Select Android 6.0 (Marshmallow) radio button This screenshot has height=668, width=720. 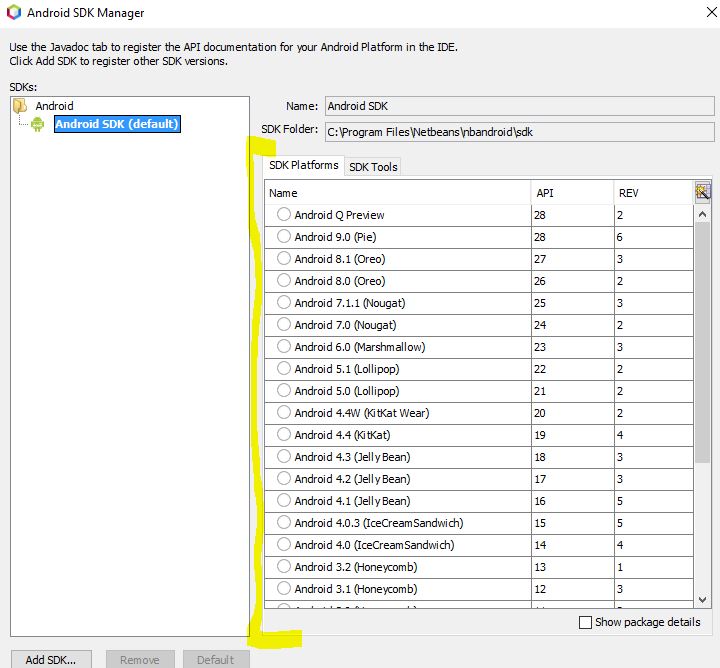pyautogui.click(x=284, y=346)
